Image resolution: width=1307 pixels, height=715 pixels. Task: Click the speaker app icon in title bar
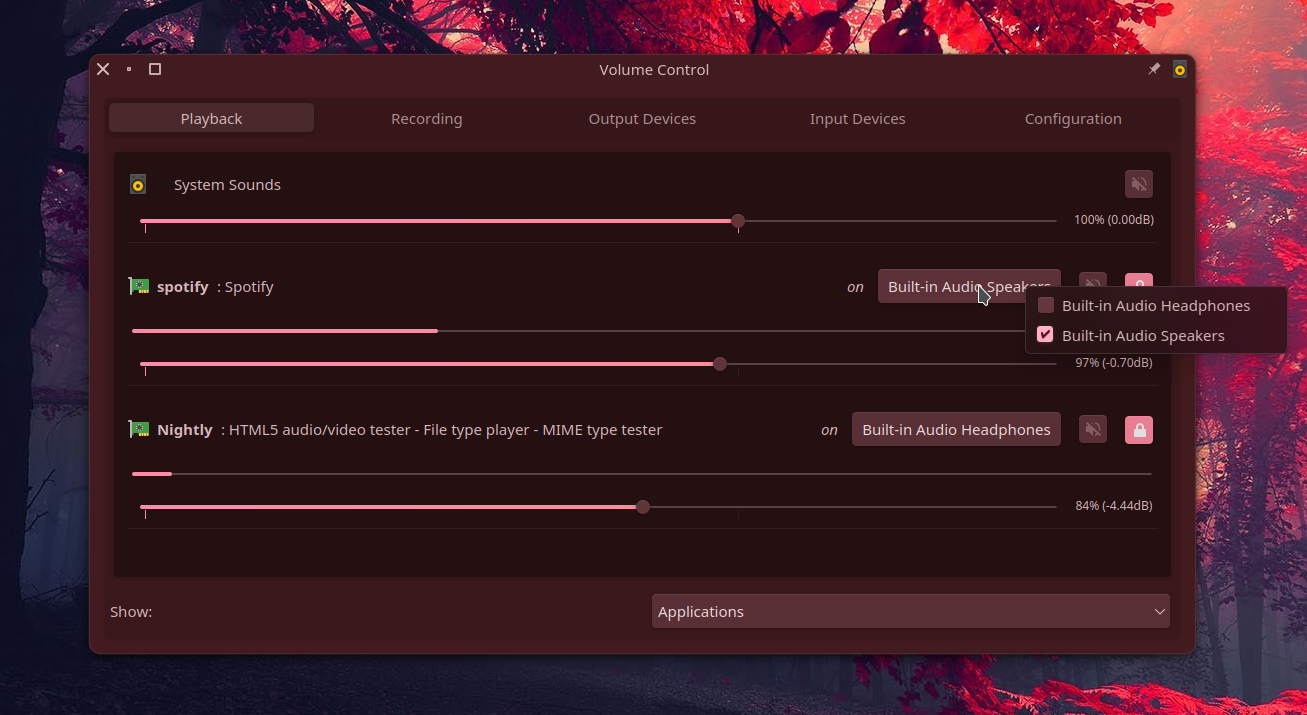[1180, 69]
